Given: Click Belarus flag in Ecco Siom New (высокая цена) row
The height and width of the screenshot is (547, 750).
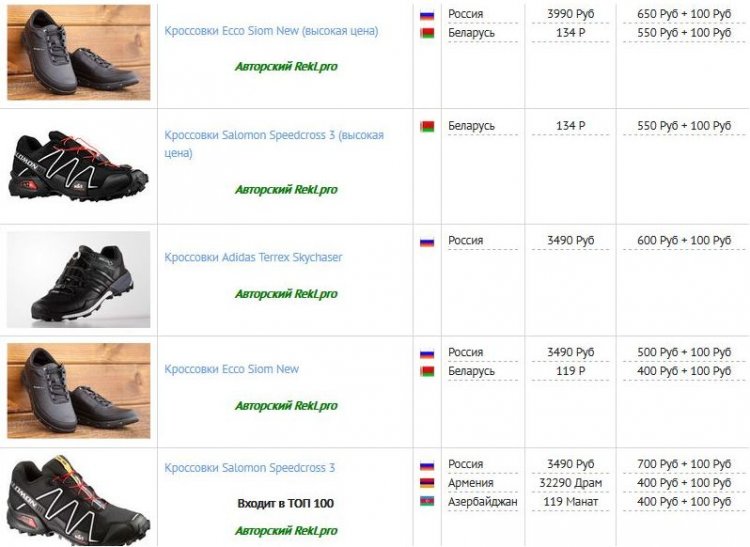Looking at the screenshot, I should click(427, 33).
